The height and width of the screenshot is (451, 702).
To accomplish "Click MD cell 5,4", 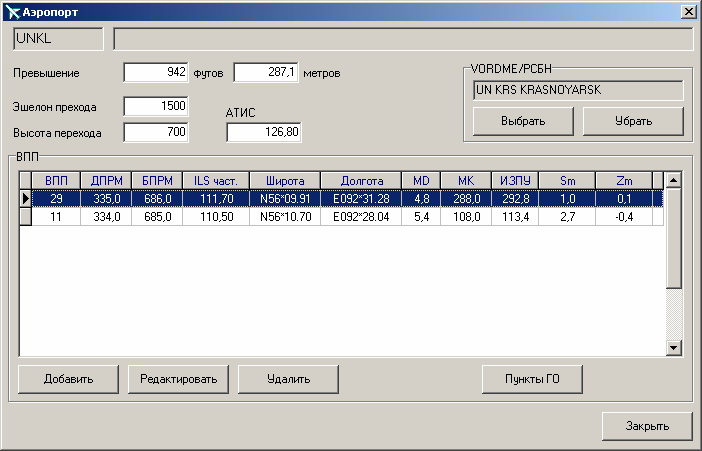I will click(421, 217).
